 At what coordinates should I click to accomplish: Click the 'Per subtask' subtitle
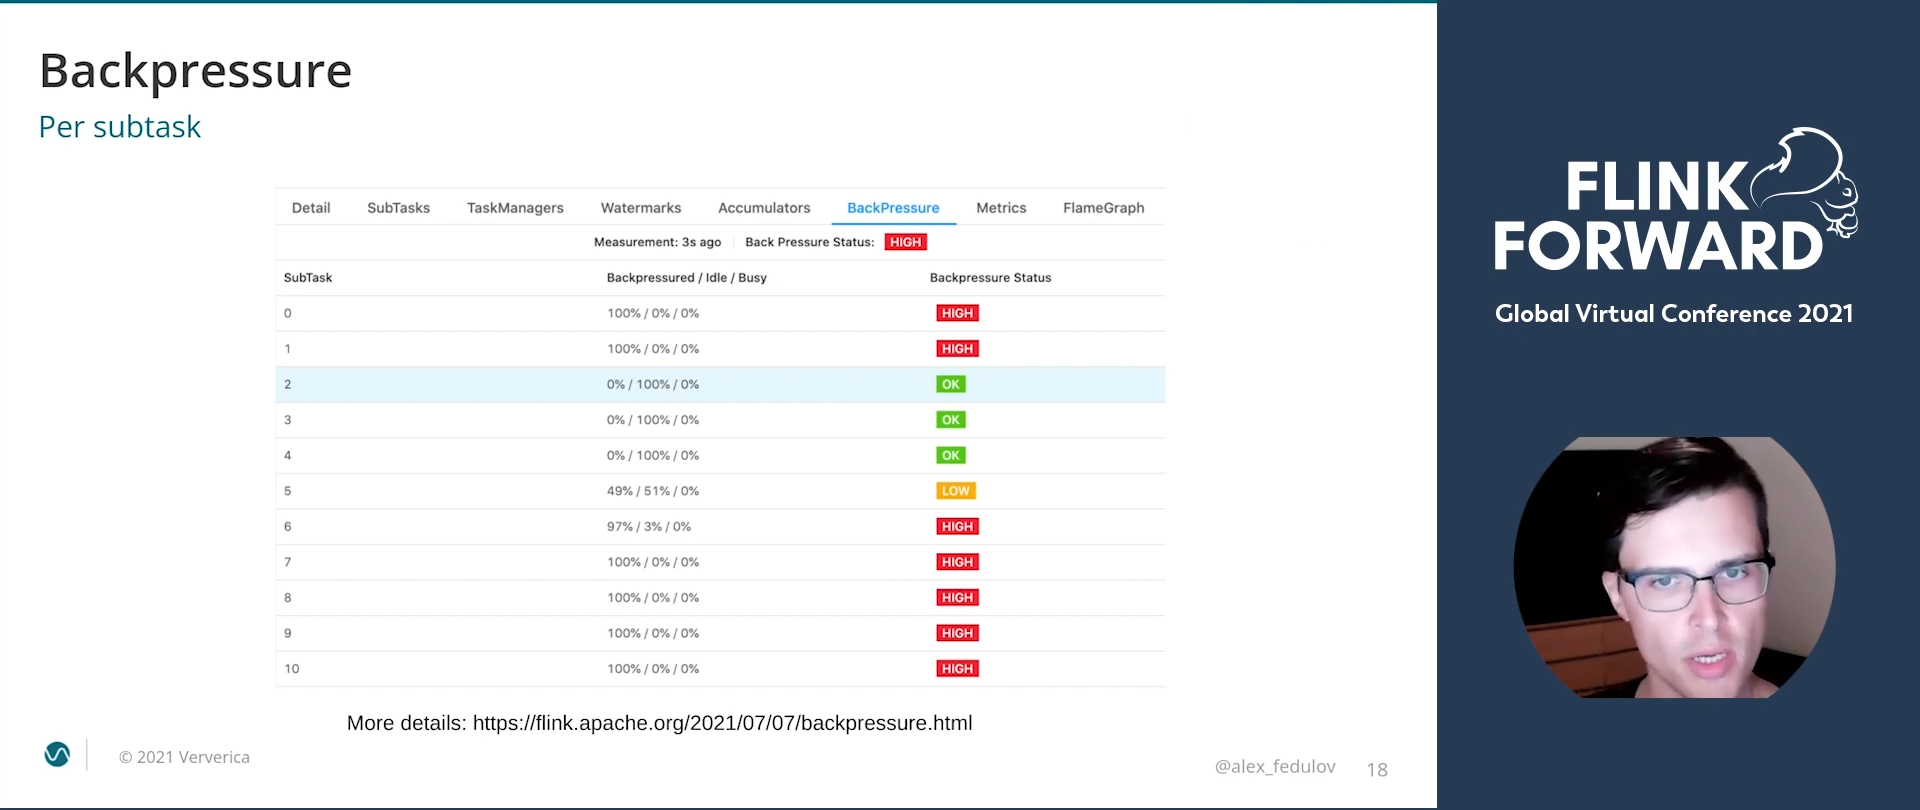[120, 127]
